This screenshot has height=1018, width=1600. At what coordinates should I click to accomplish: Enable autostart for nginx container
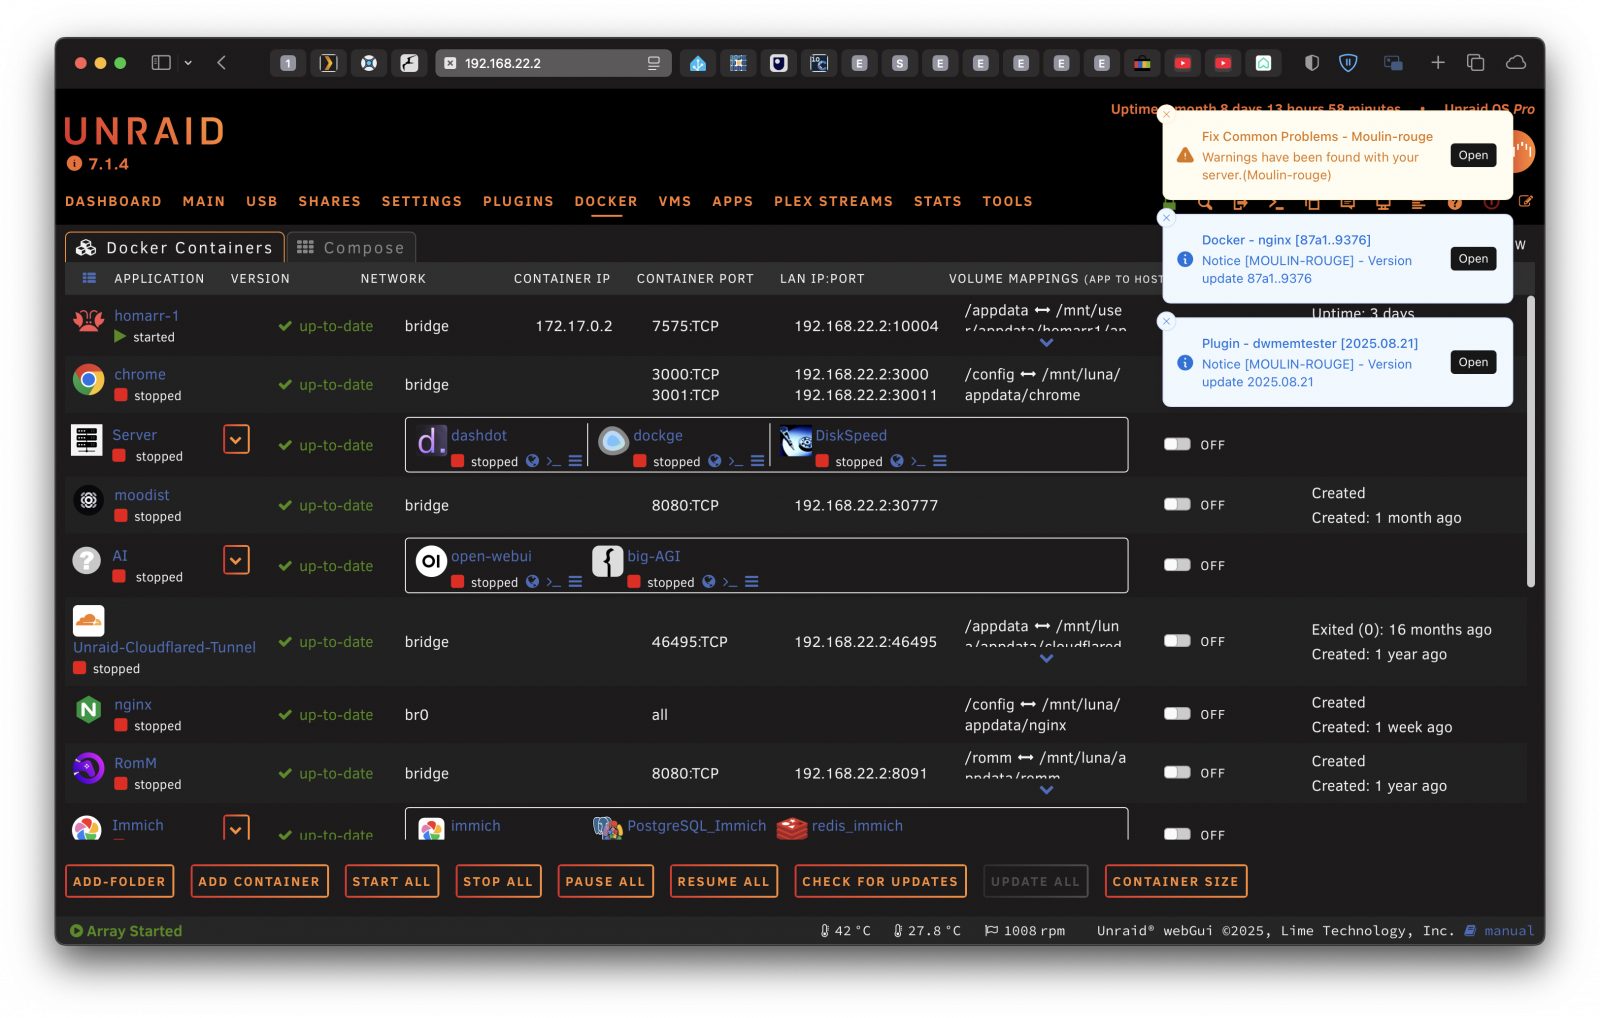pos(1177,714)
